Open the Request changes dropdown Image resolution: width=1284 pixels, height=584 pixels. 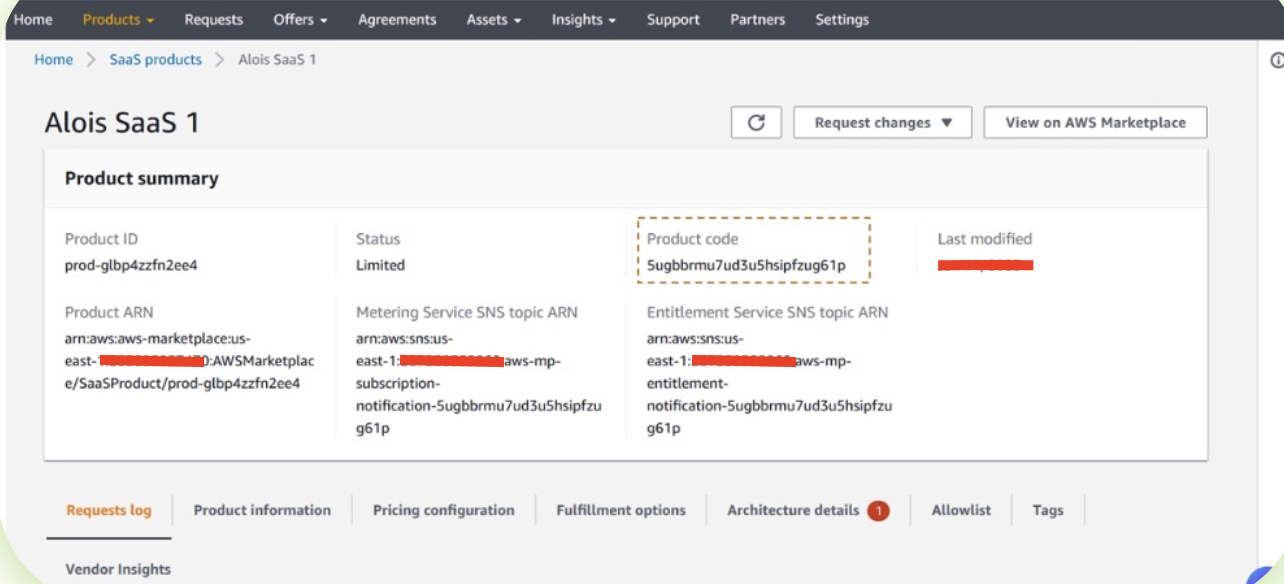(x=884, y=123)
